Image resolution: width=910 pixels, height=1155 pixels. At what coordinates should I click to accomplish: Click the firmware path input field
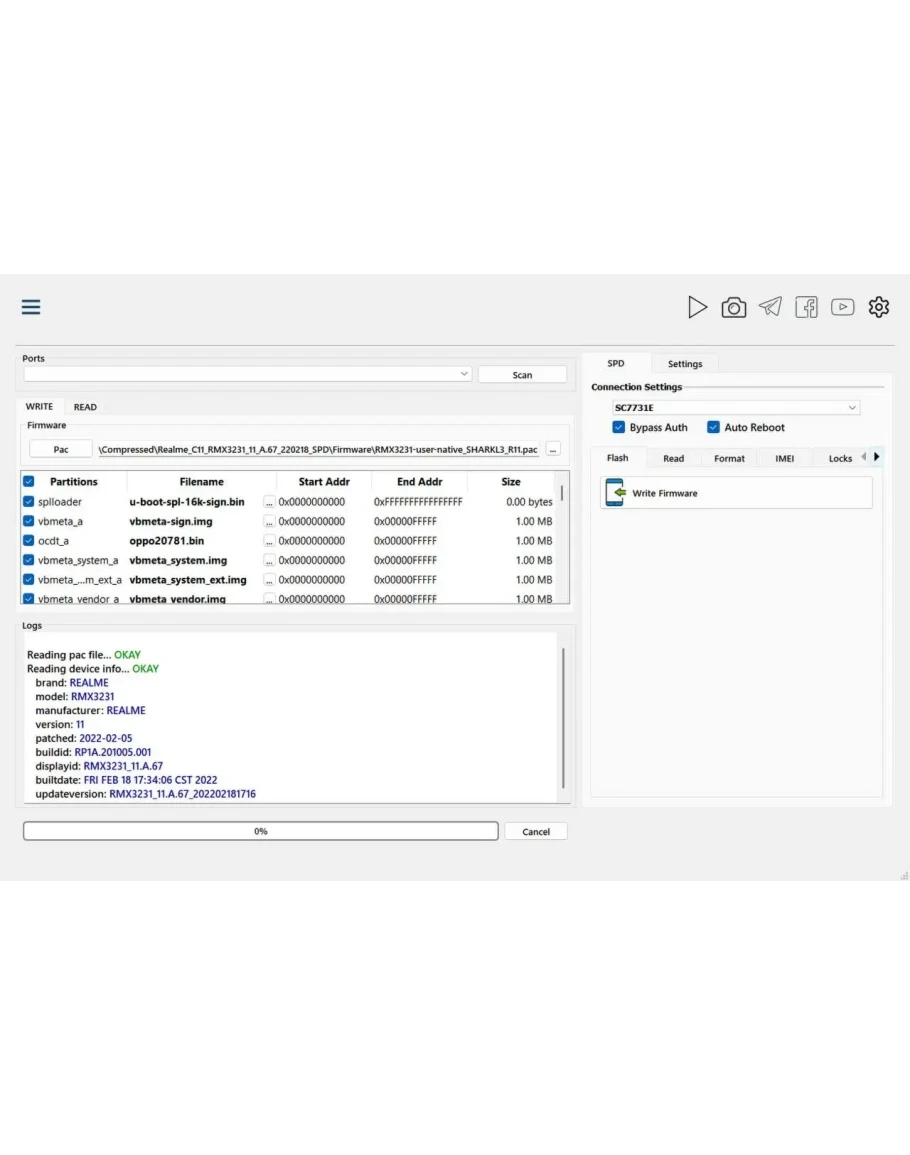318,450
